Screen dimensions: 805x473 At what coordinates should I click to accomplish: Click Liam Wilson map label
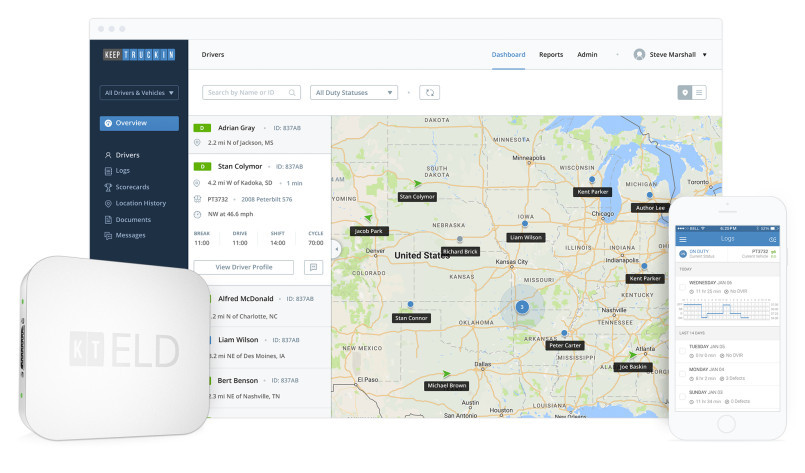tap(526, 237)
